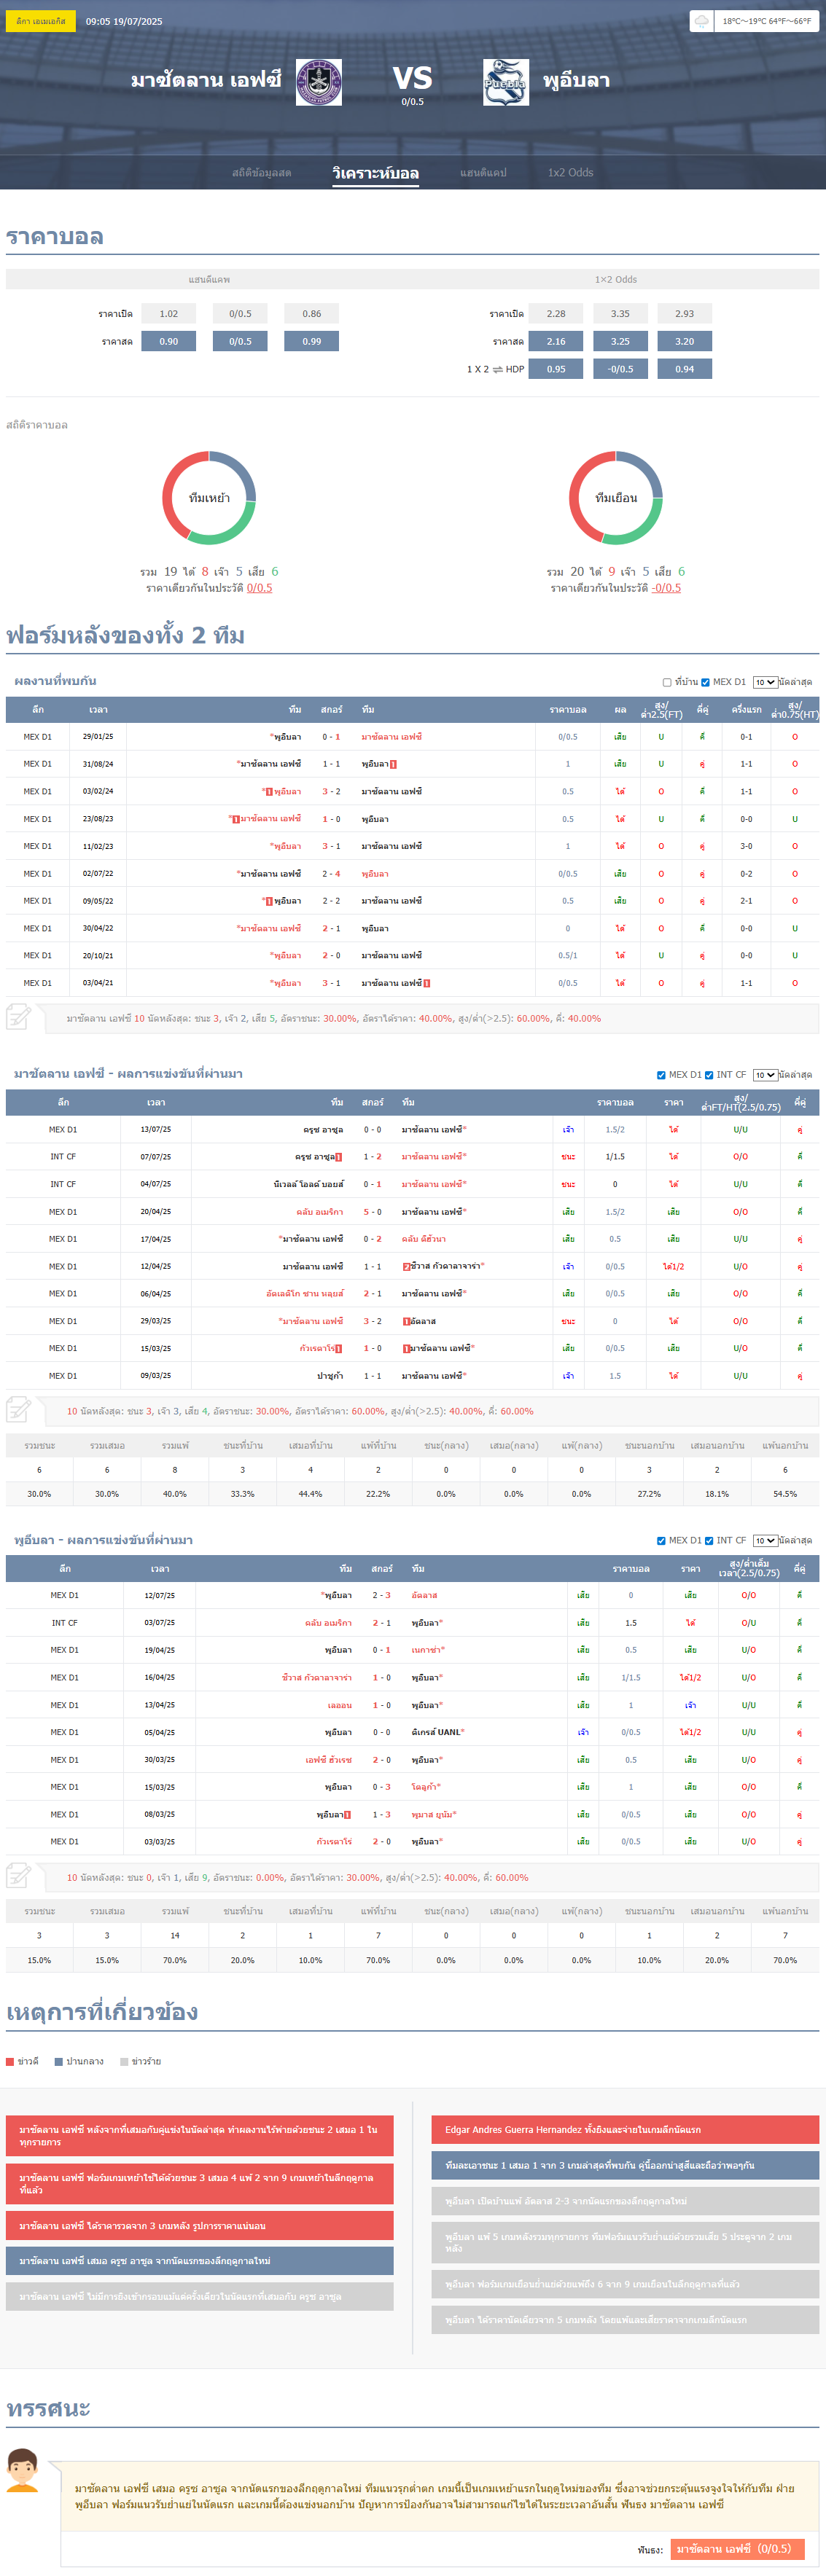Viewport: 826px width, 2576px height.
Task: Open away team same-price history link -0/0.5
Action: (x=666, y=588)
